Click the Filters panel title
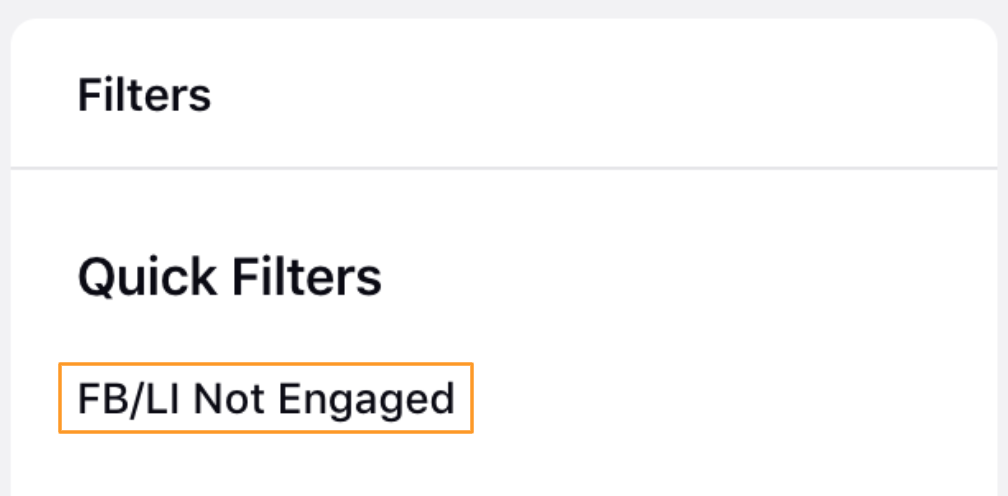This screenshot has width=1008, height=496. (144, 96)
